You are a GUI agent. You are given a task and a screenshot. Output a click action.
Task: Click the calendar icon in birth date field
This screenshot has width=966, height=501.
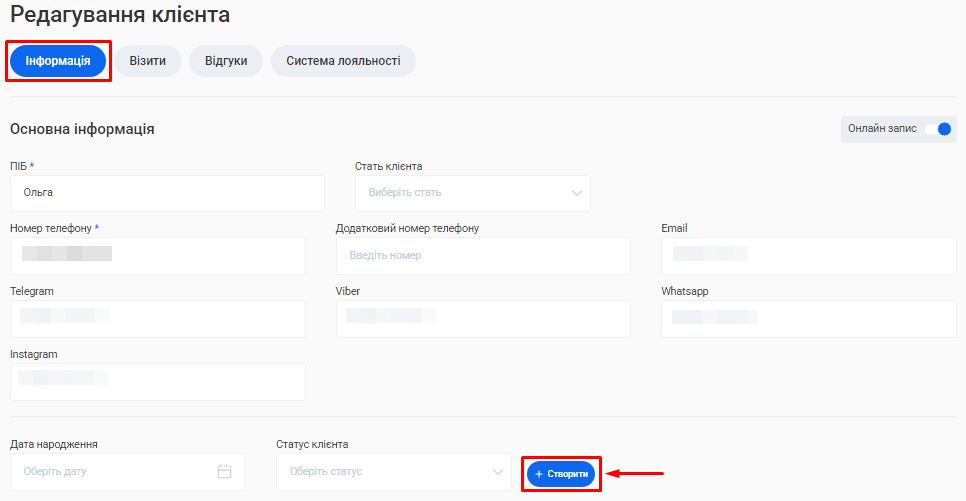pos(225,472)
